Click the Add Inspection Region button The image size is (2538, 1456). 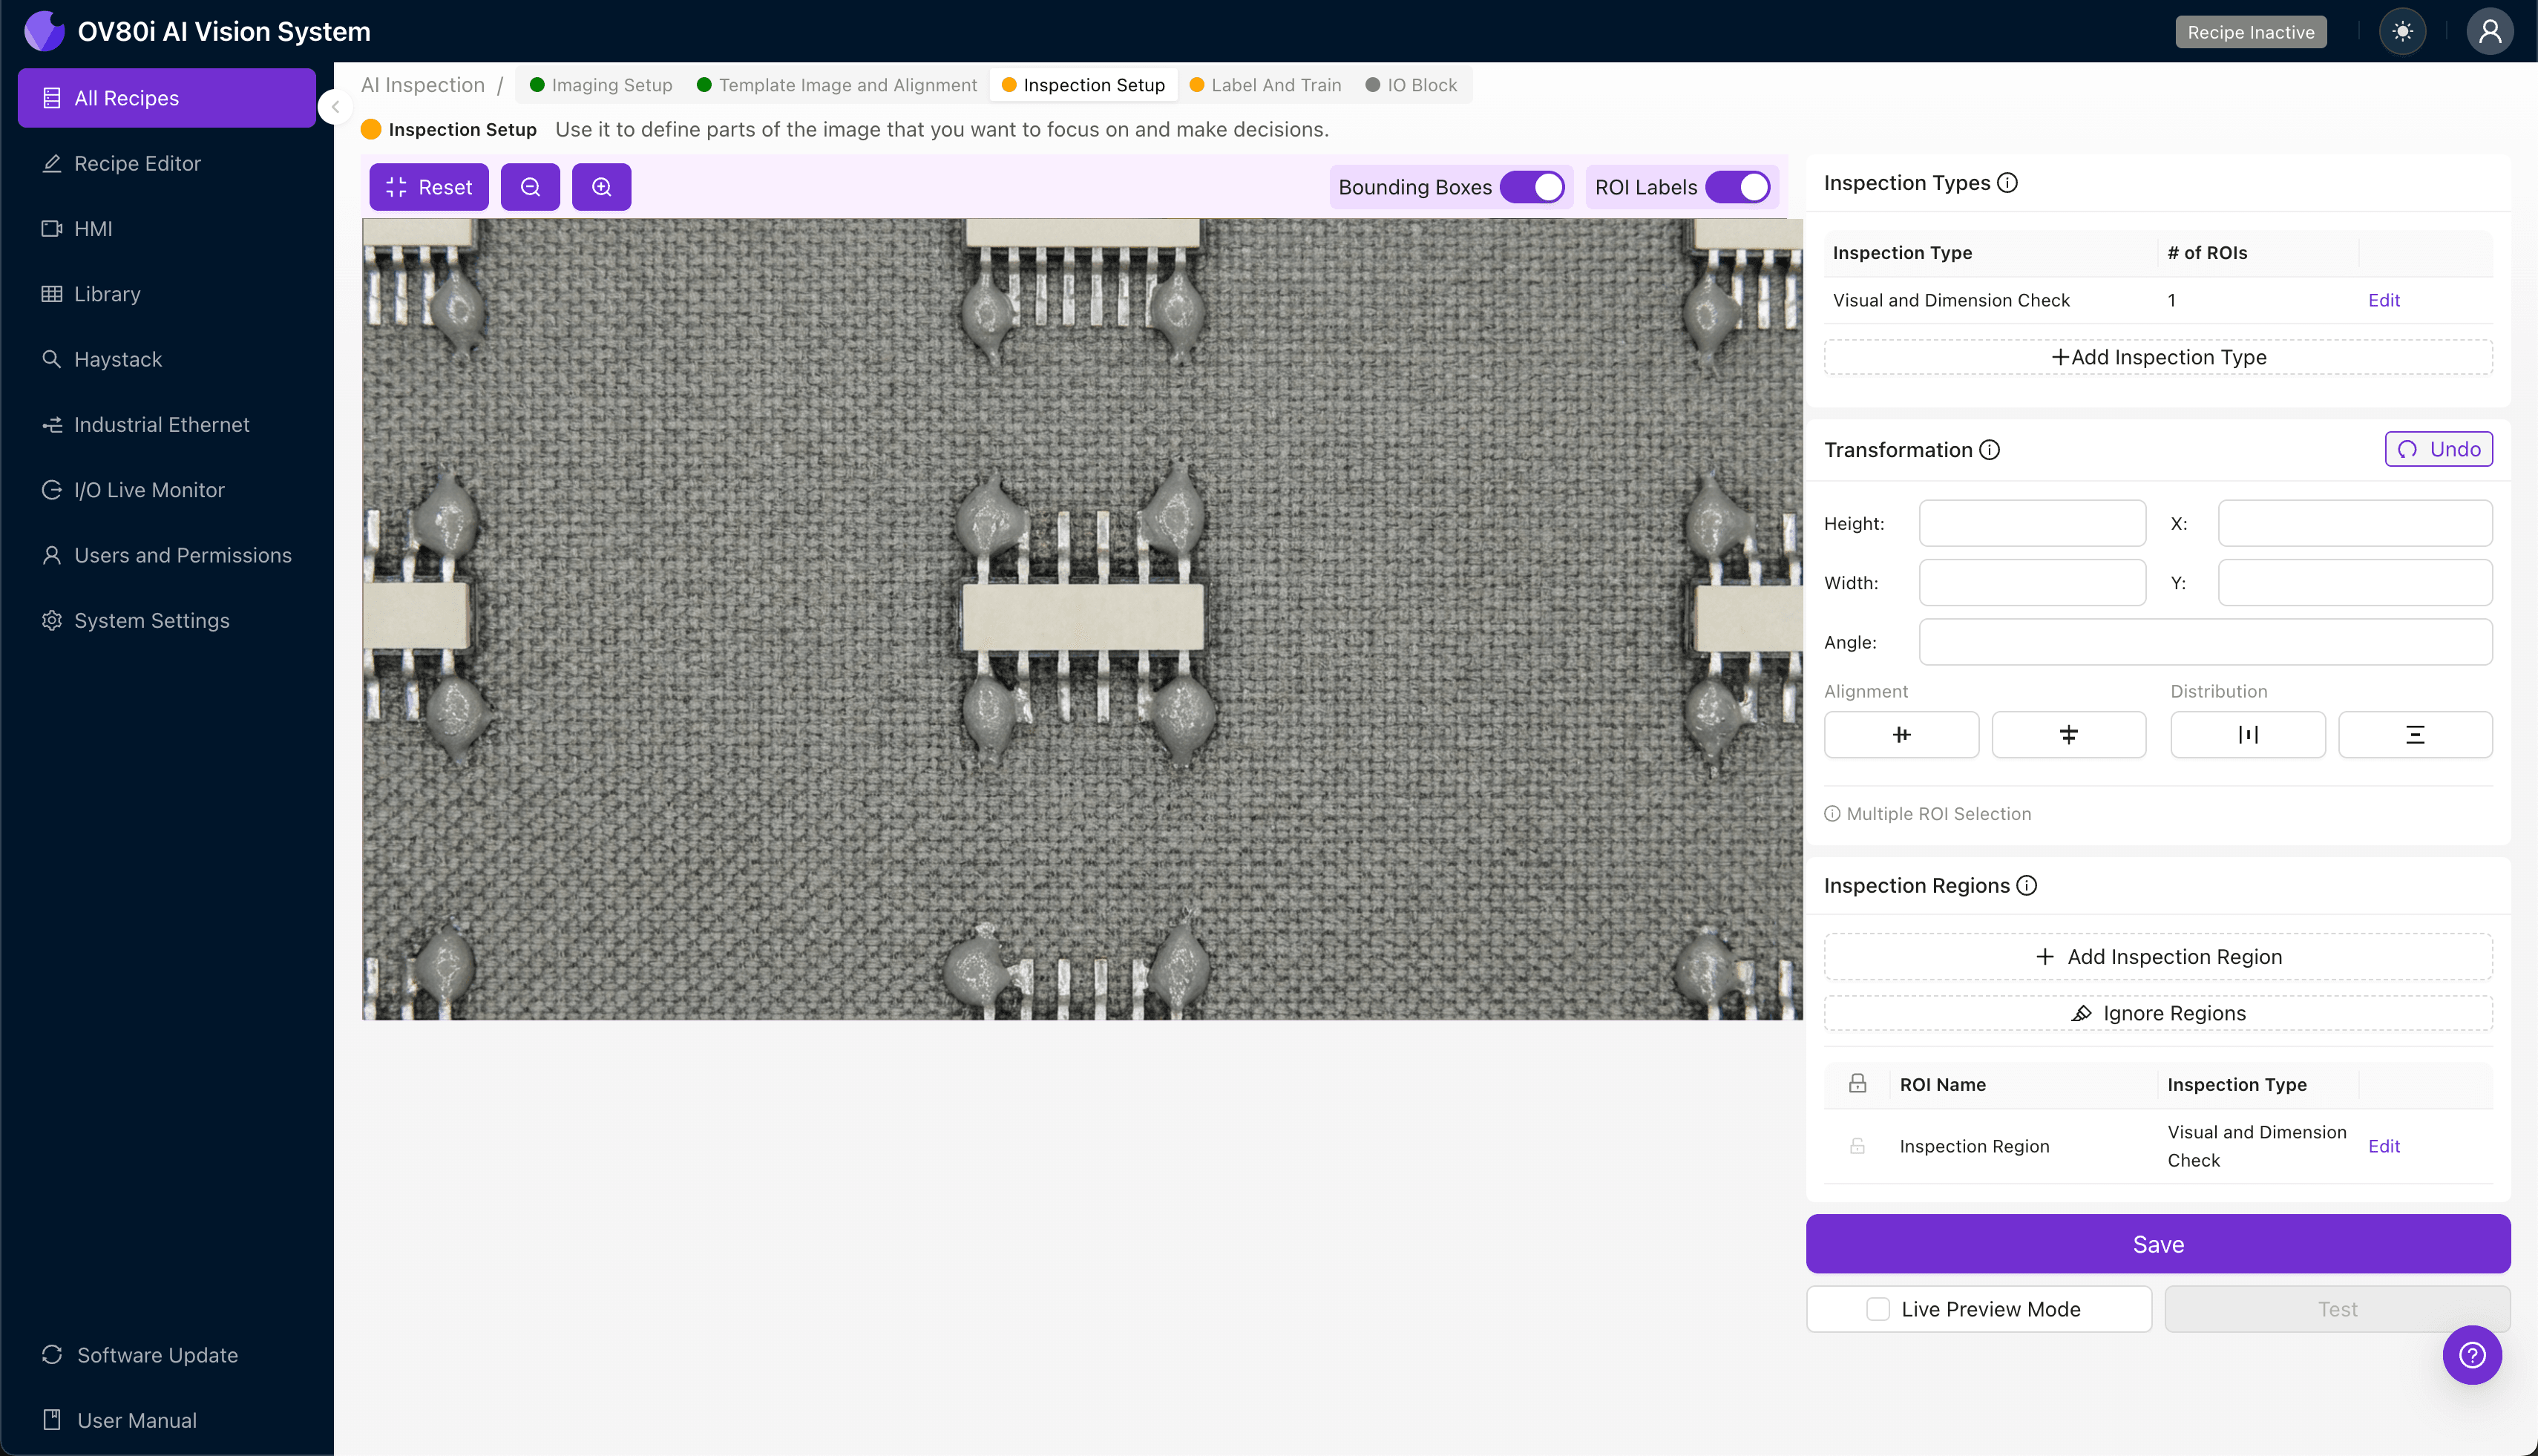coord(2158,957)
